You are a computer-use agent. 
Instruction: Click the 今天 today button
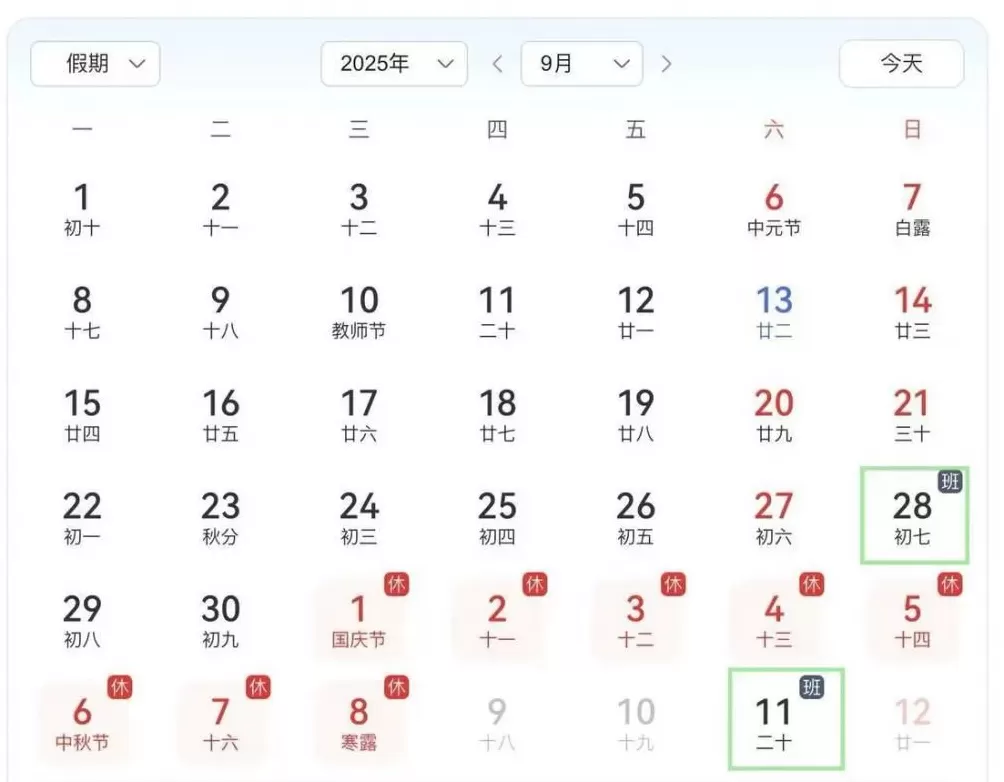tap(901, 64)
